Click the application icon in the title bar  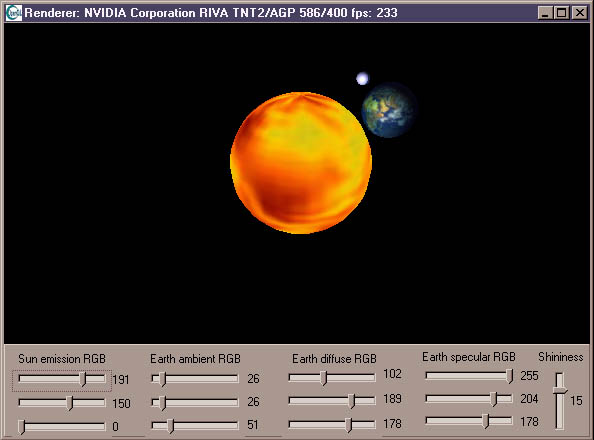[x=14, y=13]
